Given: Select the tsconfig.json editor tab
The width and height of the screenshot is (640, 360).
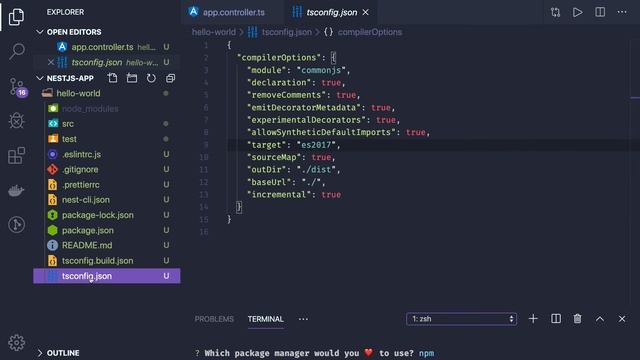Looking at the screenshot, I should [331, 12].
